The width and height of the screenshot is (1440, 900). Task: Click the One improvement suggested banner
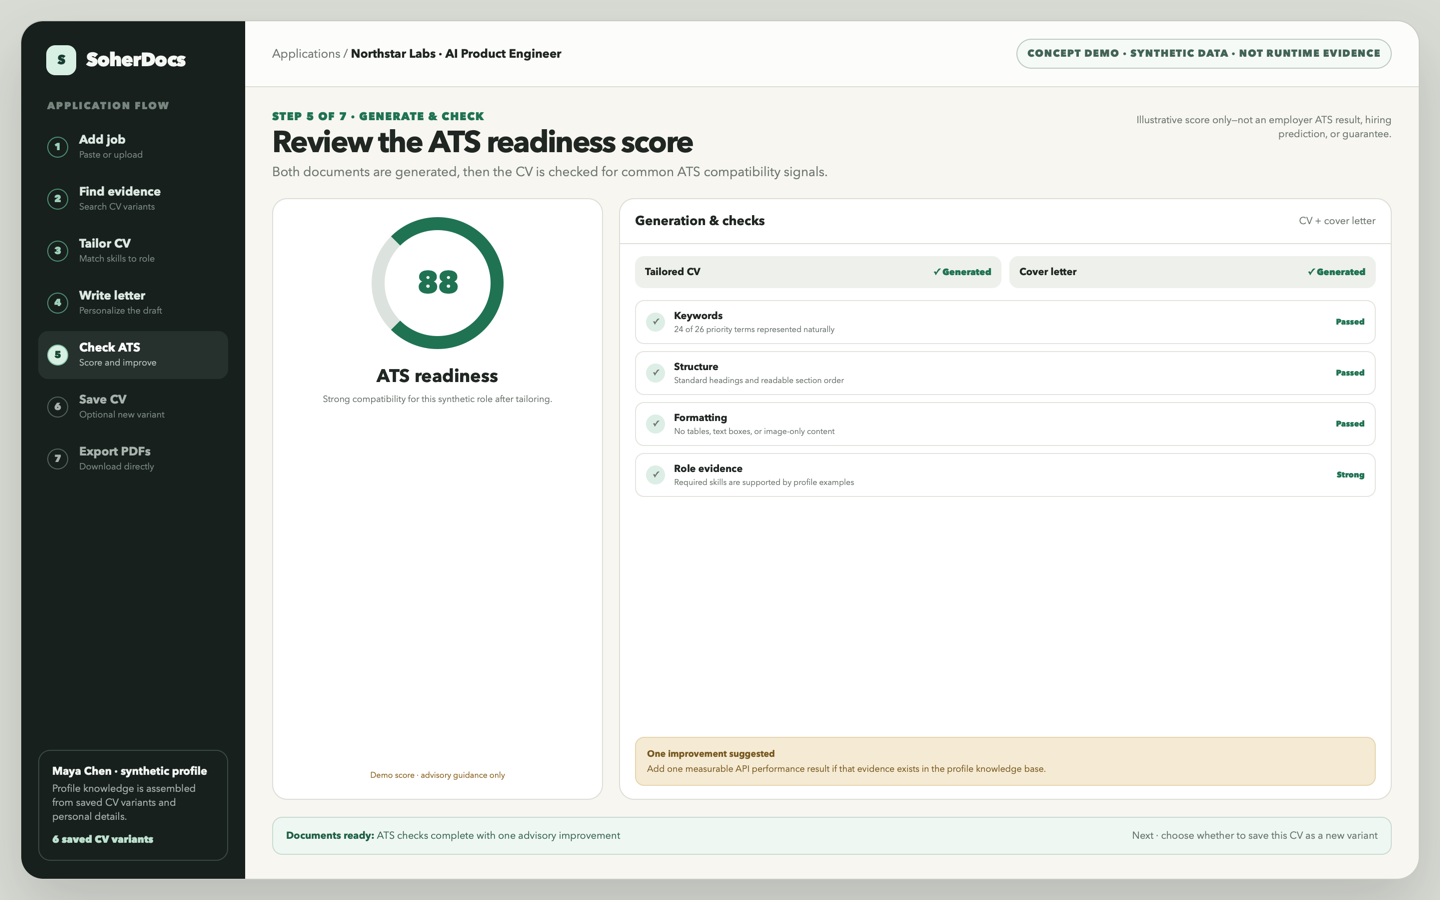click(1005, 761)
